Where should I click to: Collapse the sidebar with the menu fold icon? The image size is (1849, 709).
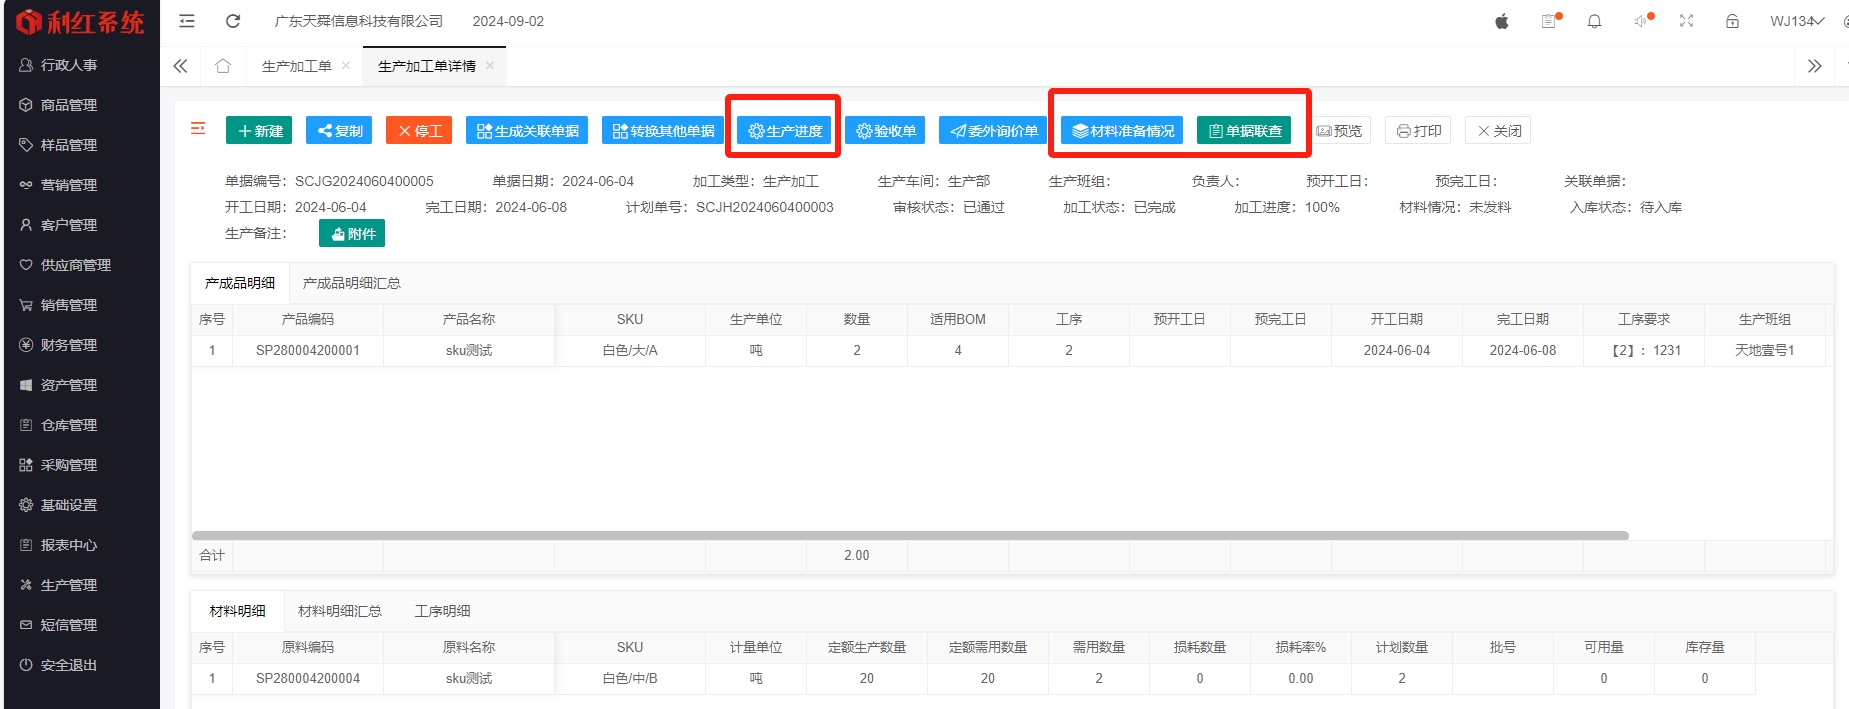pos(187,21)
